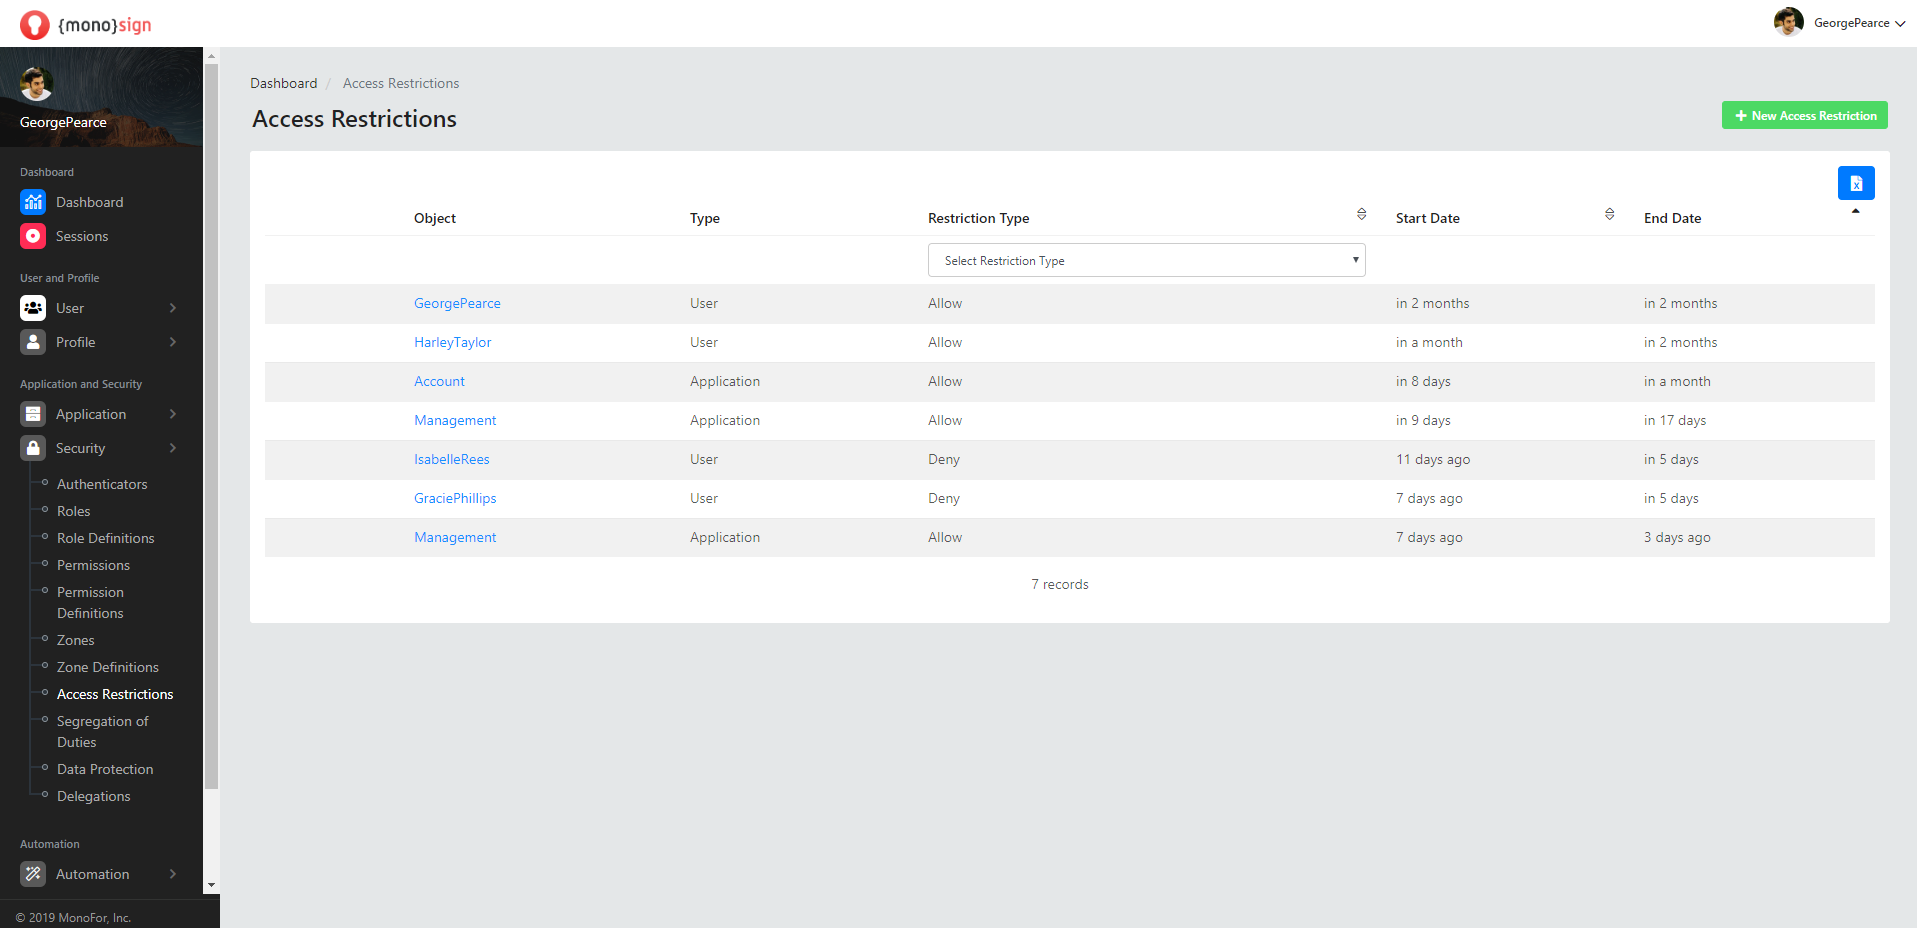
Task: Toggle End Date sort arrow
Action: point(1855,212)
